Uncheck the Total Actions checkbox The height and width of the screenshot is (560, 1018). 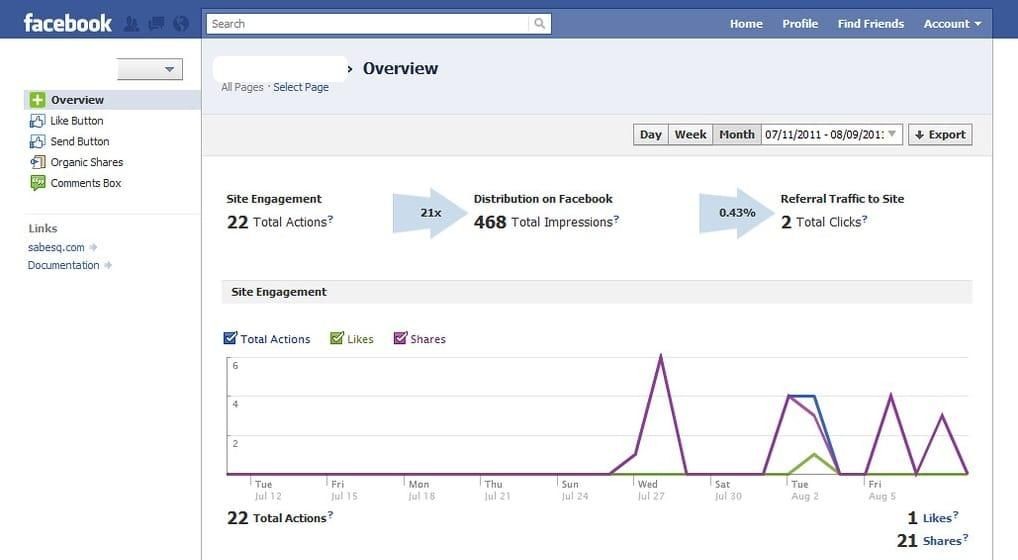tap(230, 338)
